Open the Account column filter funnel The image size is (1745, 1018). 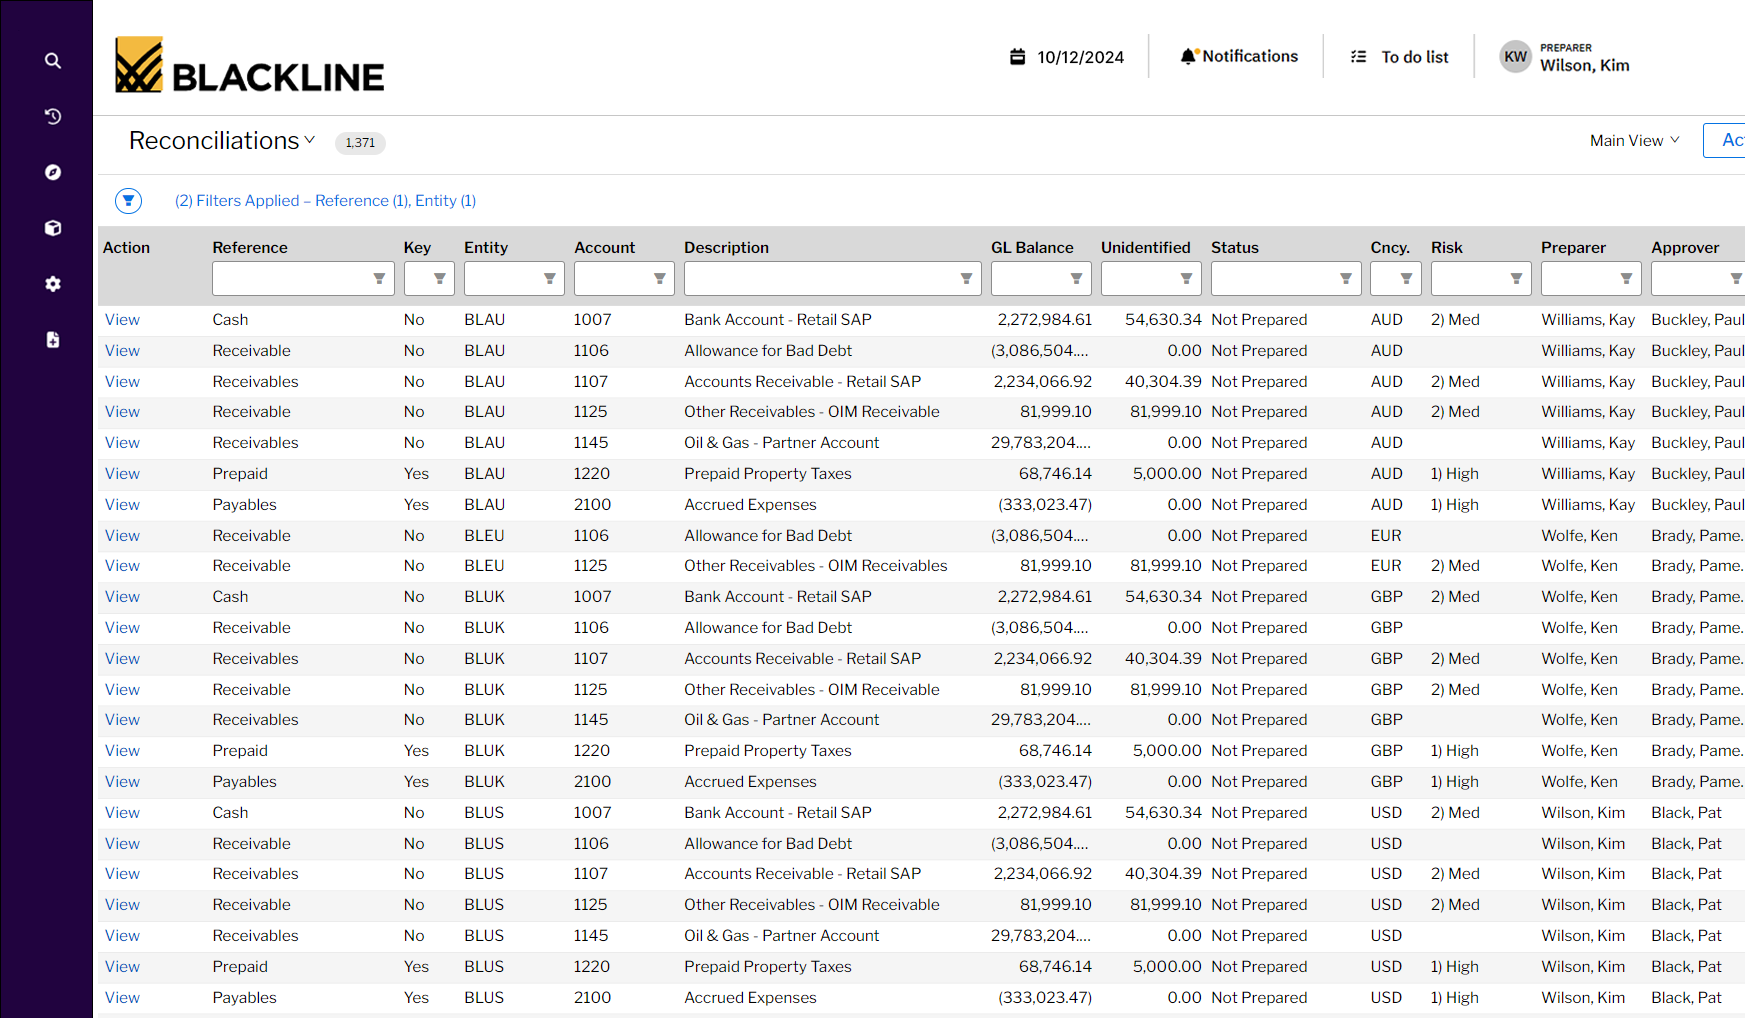coord(659,279)
